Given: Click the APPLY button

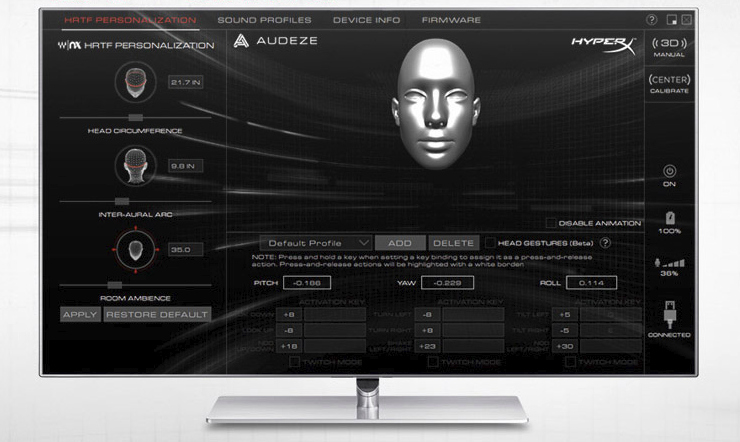Looking at the screenshot, I should (80, 314).
